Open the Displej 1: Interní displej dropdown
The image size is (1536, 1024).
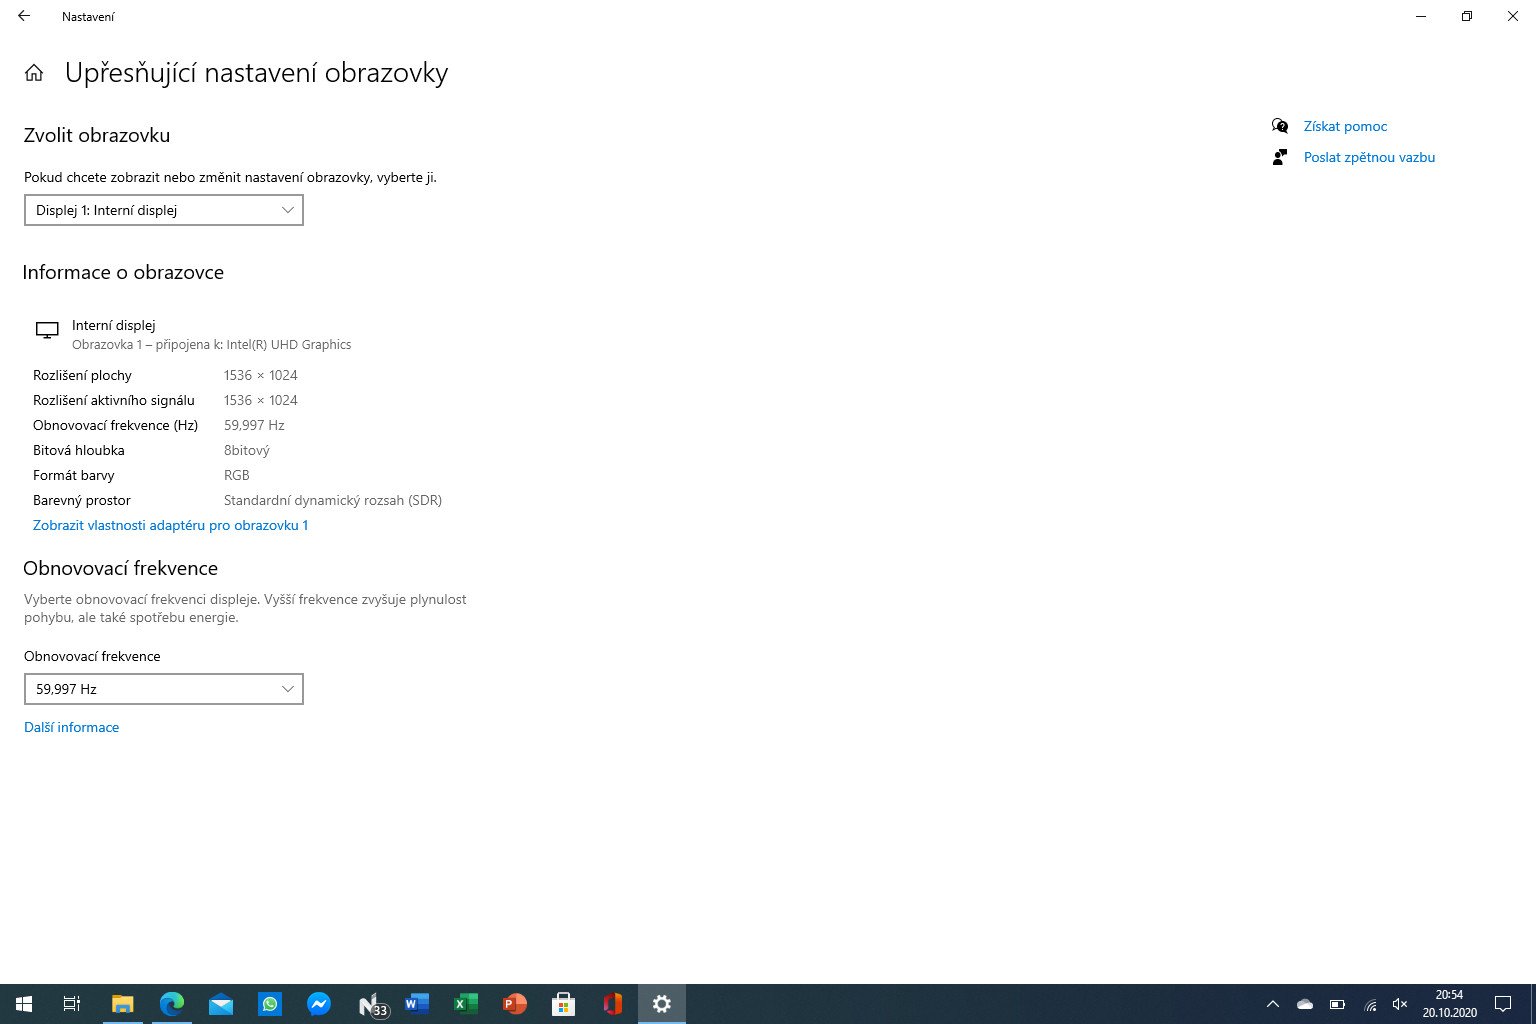[x=163, y=210]
